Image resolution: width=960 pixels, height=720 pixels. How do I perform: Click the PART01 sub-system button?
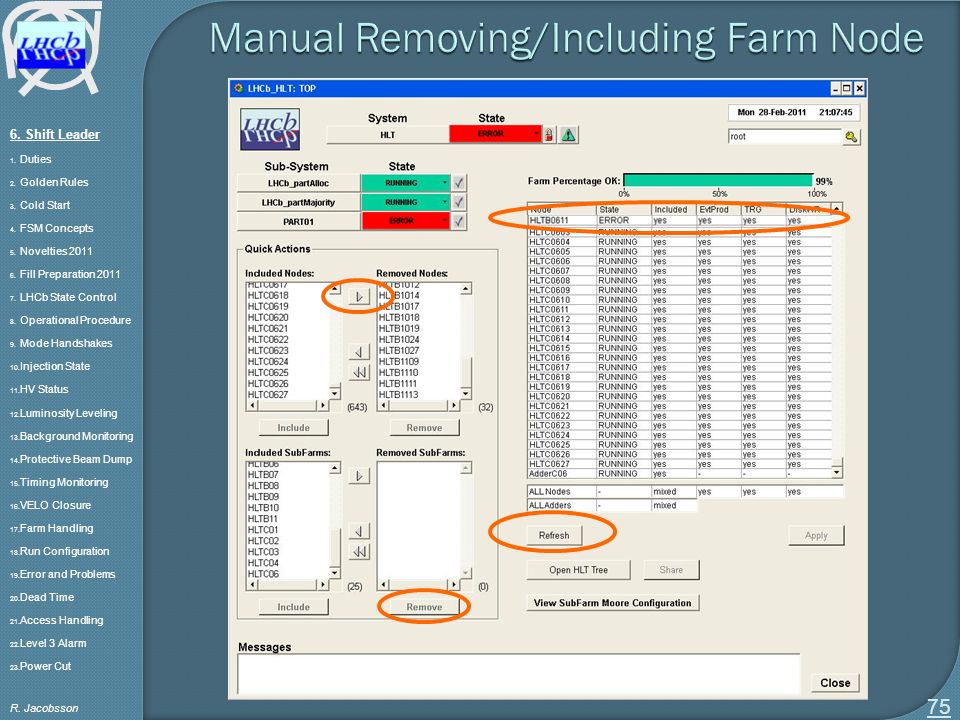coord(298,221)
